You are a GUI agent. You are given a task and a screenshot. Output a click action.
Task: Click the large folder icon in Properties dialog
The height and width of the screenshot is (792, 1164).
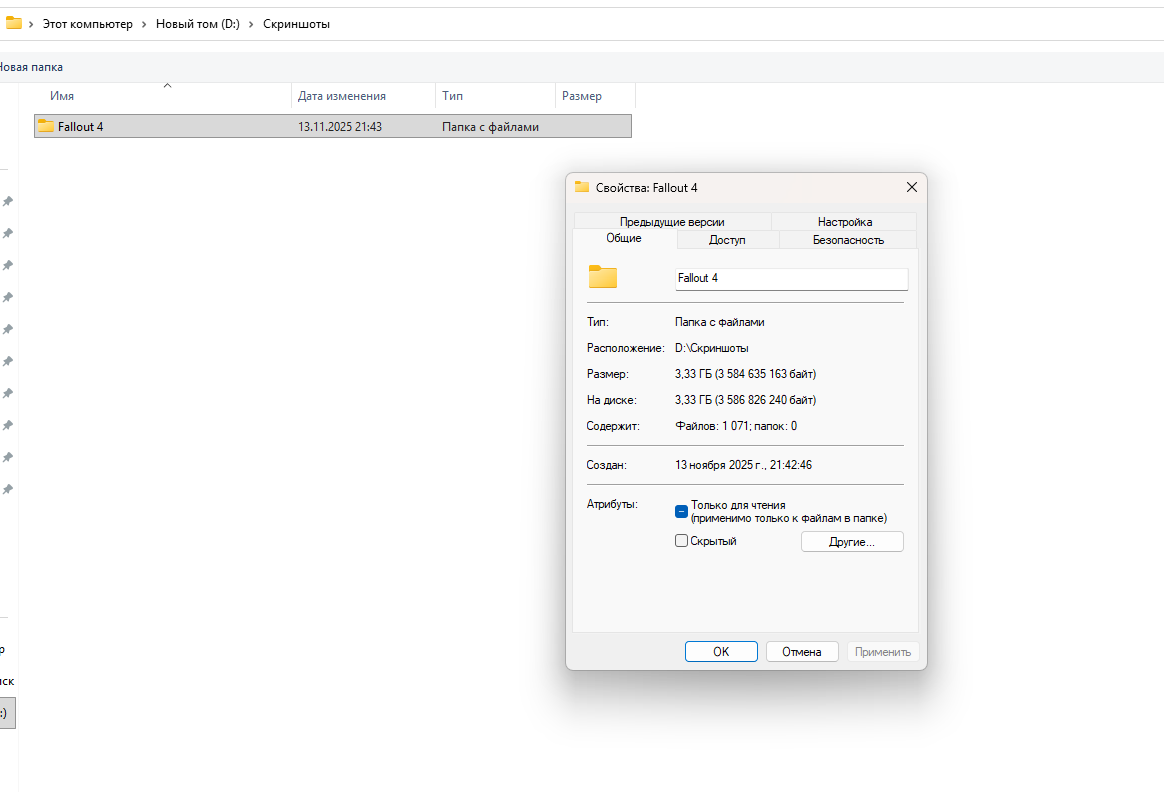click(x=603, y=277)
